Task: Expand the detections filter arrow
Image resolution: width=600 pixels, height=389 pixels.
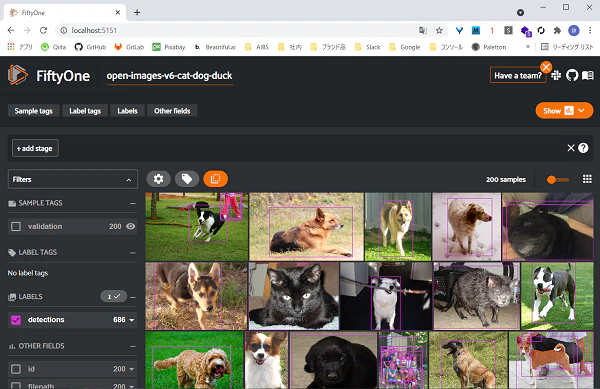Action: pos(132,320)
